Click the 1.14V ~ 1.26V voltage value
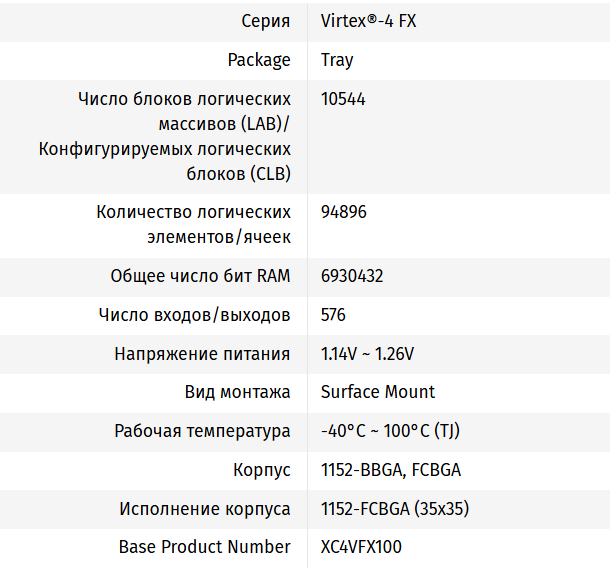 (367, 354)
